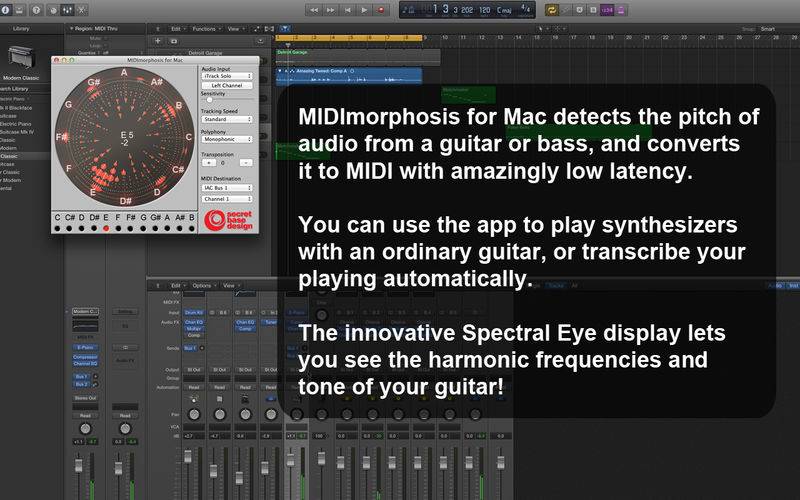Click the duplicate track icon
This screenshot has height=500, width=800.
point(173,41)
